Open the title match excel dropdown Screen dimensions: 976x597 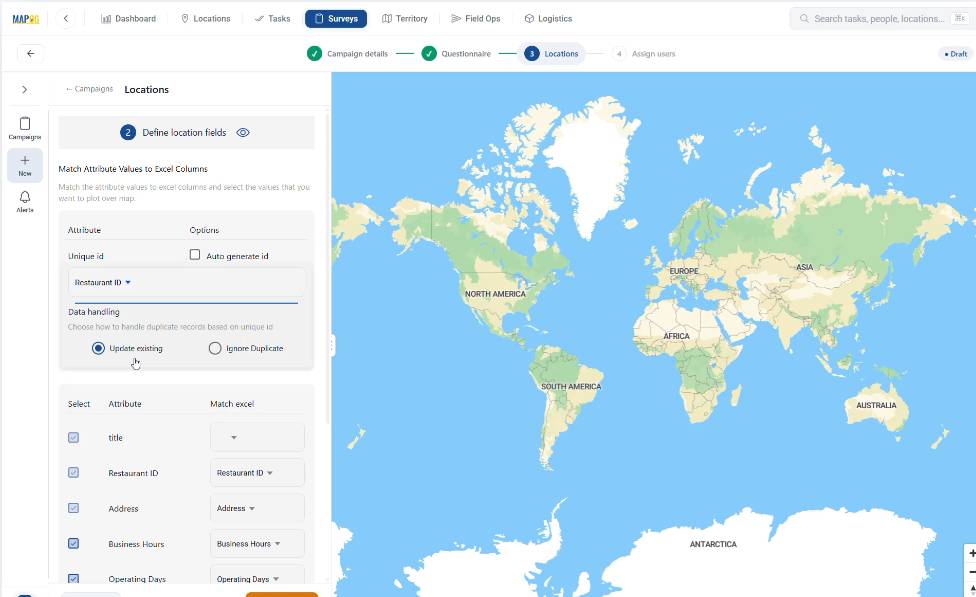[x=257, y=437]
